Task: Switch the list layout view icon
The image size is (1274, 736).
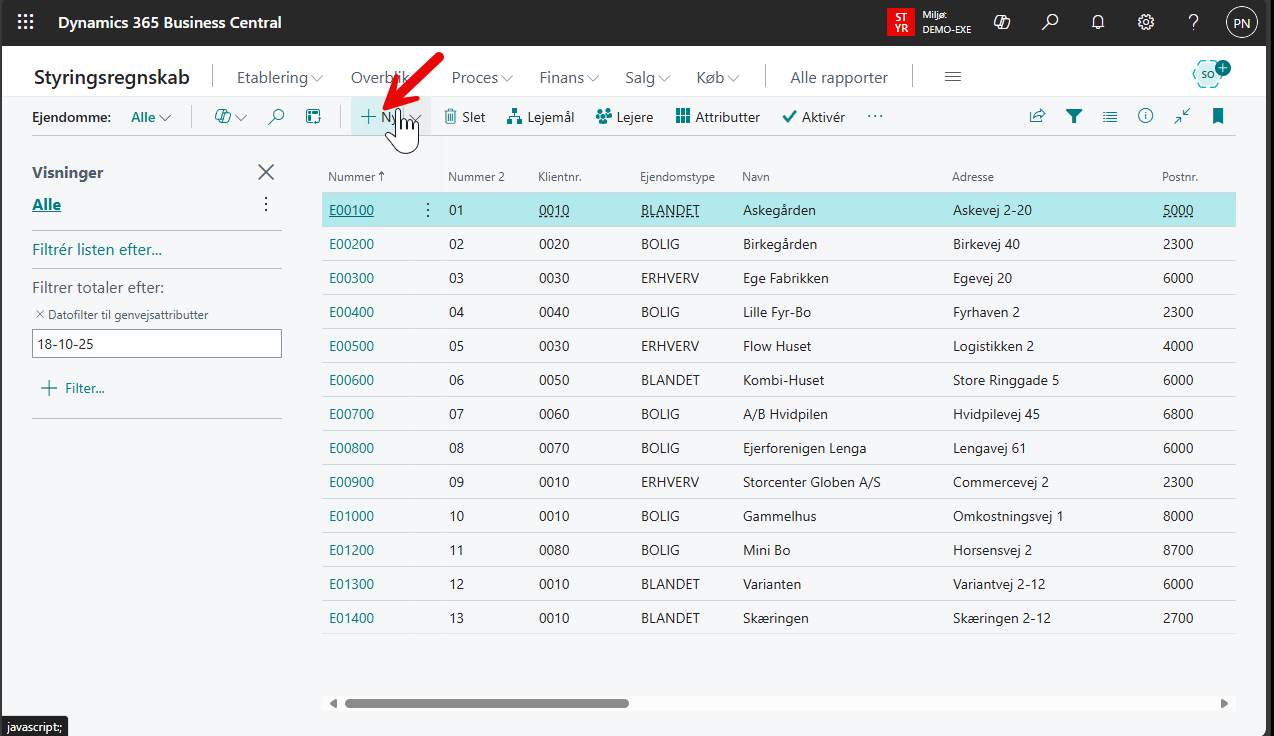Action: [x=1110, y=117]
